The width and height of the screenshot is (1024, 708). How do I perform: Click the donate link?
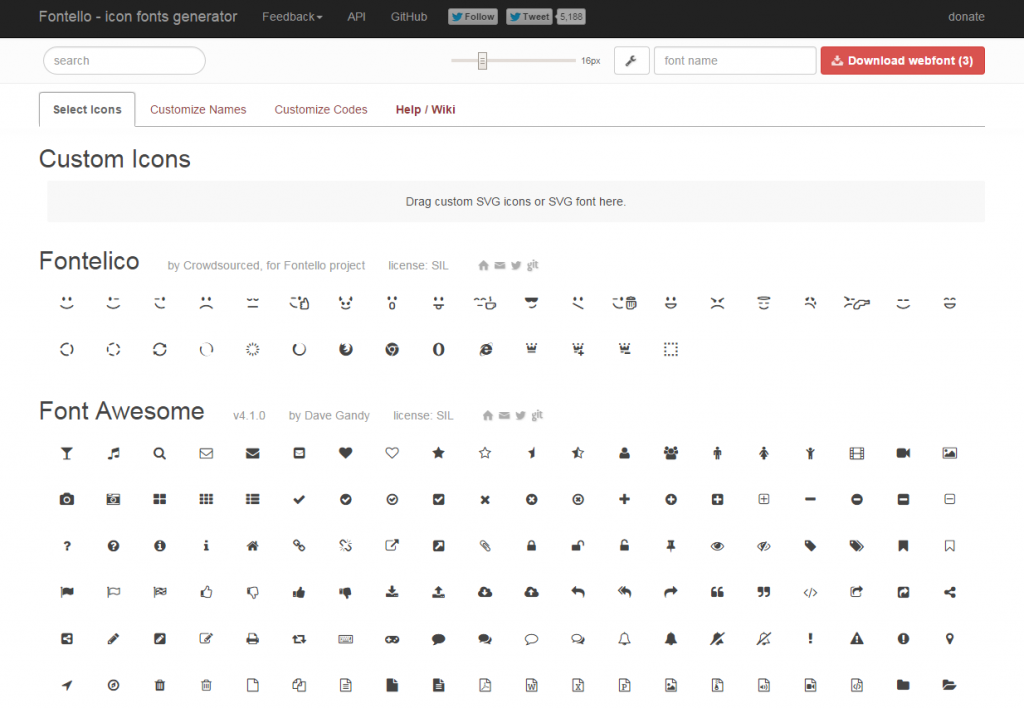pos(966,17)
